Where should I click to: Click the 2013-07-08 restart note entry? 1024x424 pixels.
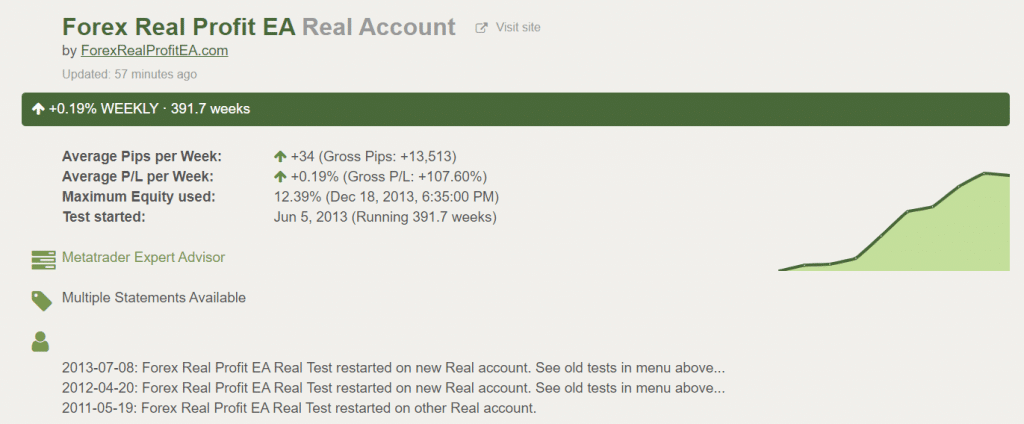click(x=393, y=368)
